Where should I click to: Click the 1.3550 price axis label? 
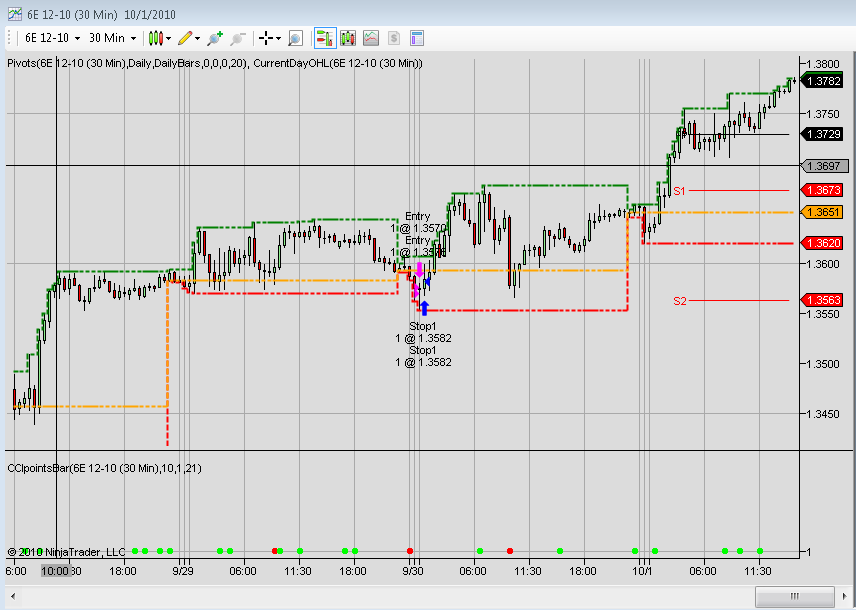click(x=823, y=314)
